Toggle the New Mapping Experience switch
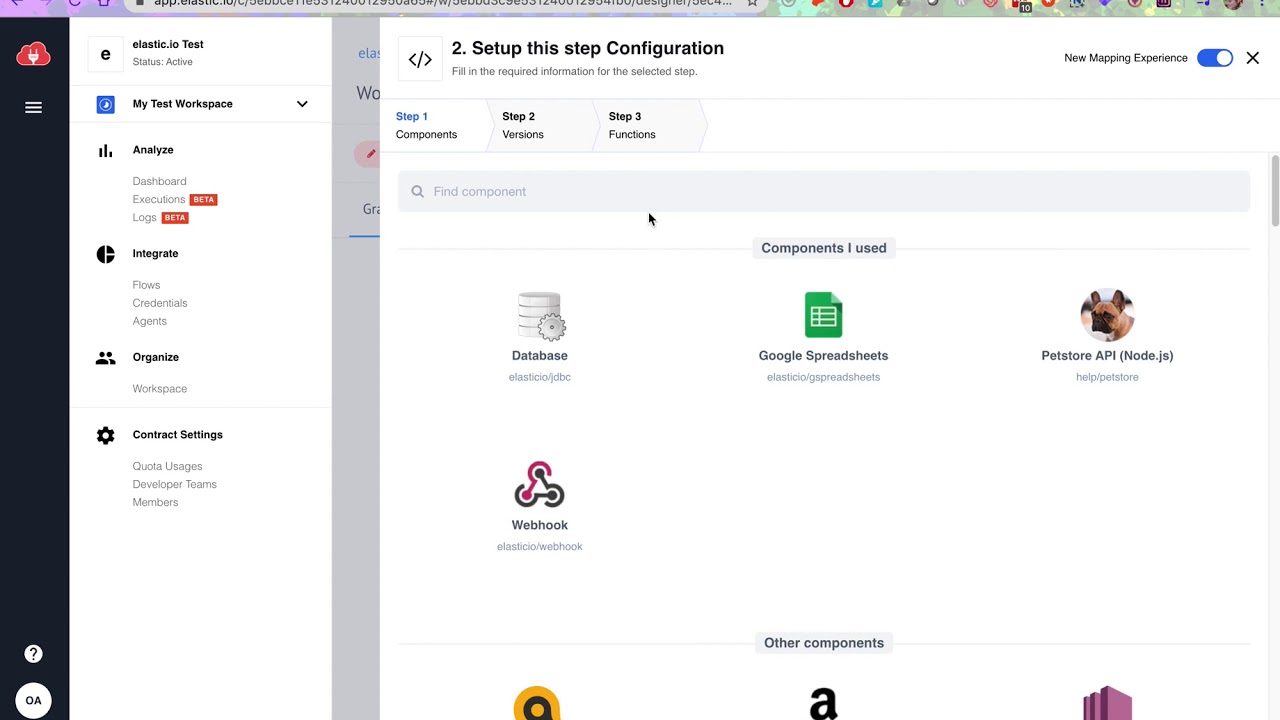Image resolution: width=1280 pixels, height=720 pixels. tap(1215, 58)
